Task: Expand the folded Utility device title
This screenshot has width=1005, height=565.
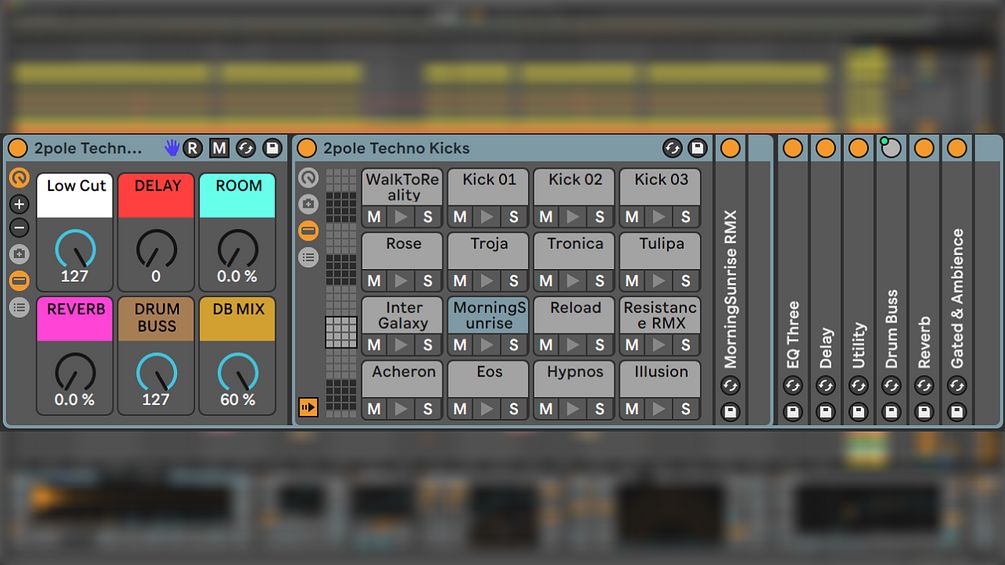Action: point(858,345)
